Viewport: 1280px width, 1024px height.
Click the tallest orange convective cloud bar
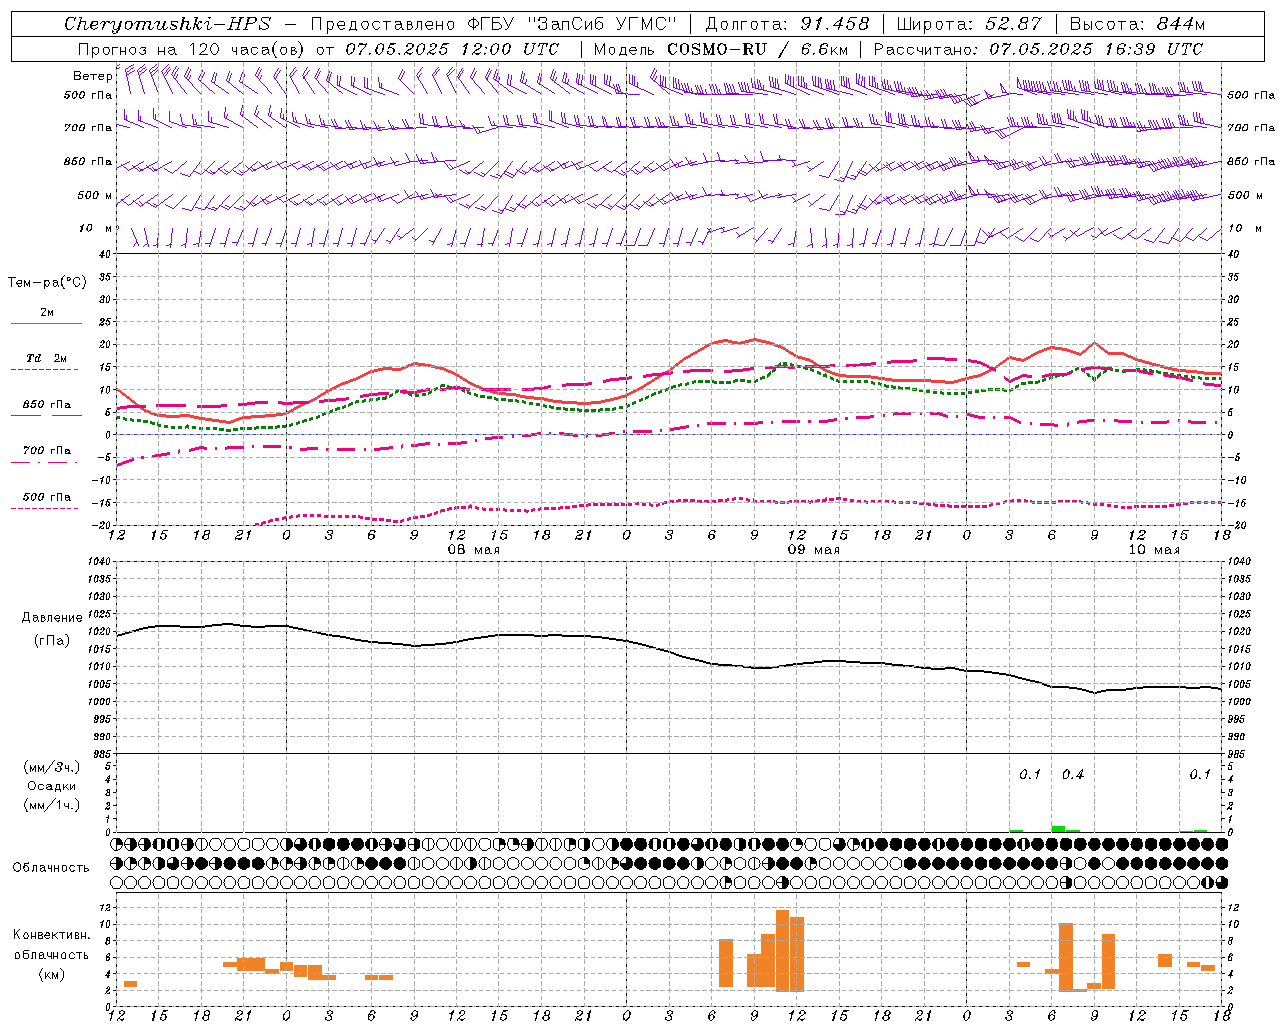tap(782, 950)
